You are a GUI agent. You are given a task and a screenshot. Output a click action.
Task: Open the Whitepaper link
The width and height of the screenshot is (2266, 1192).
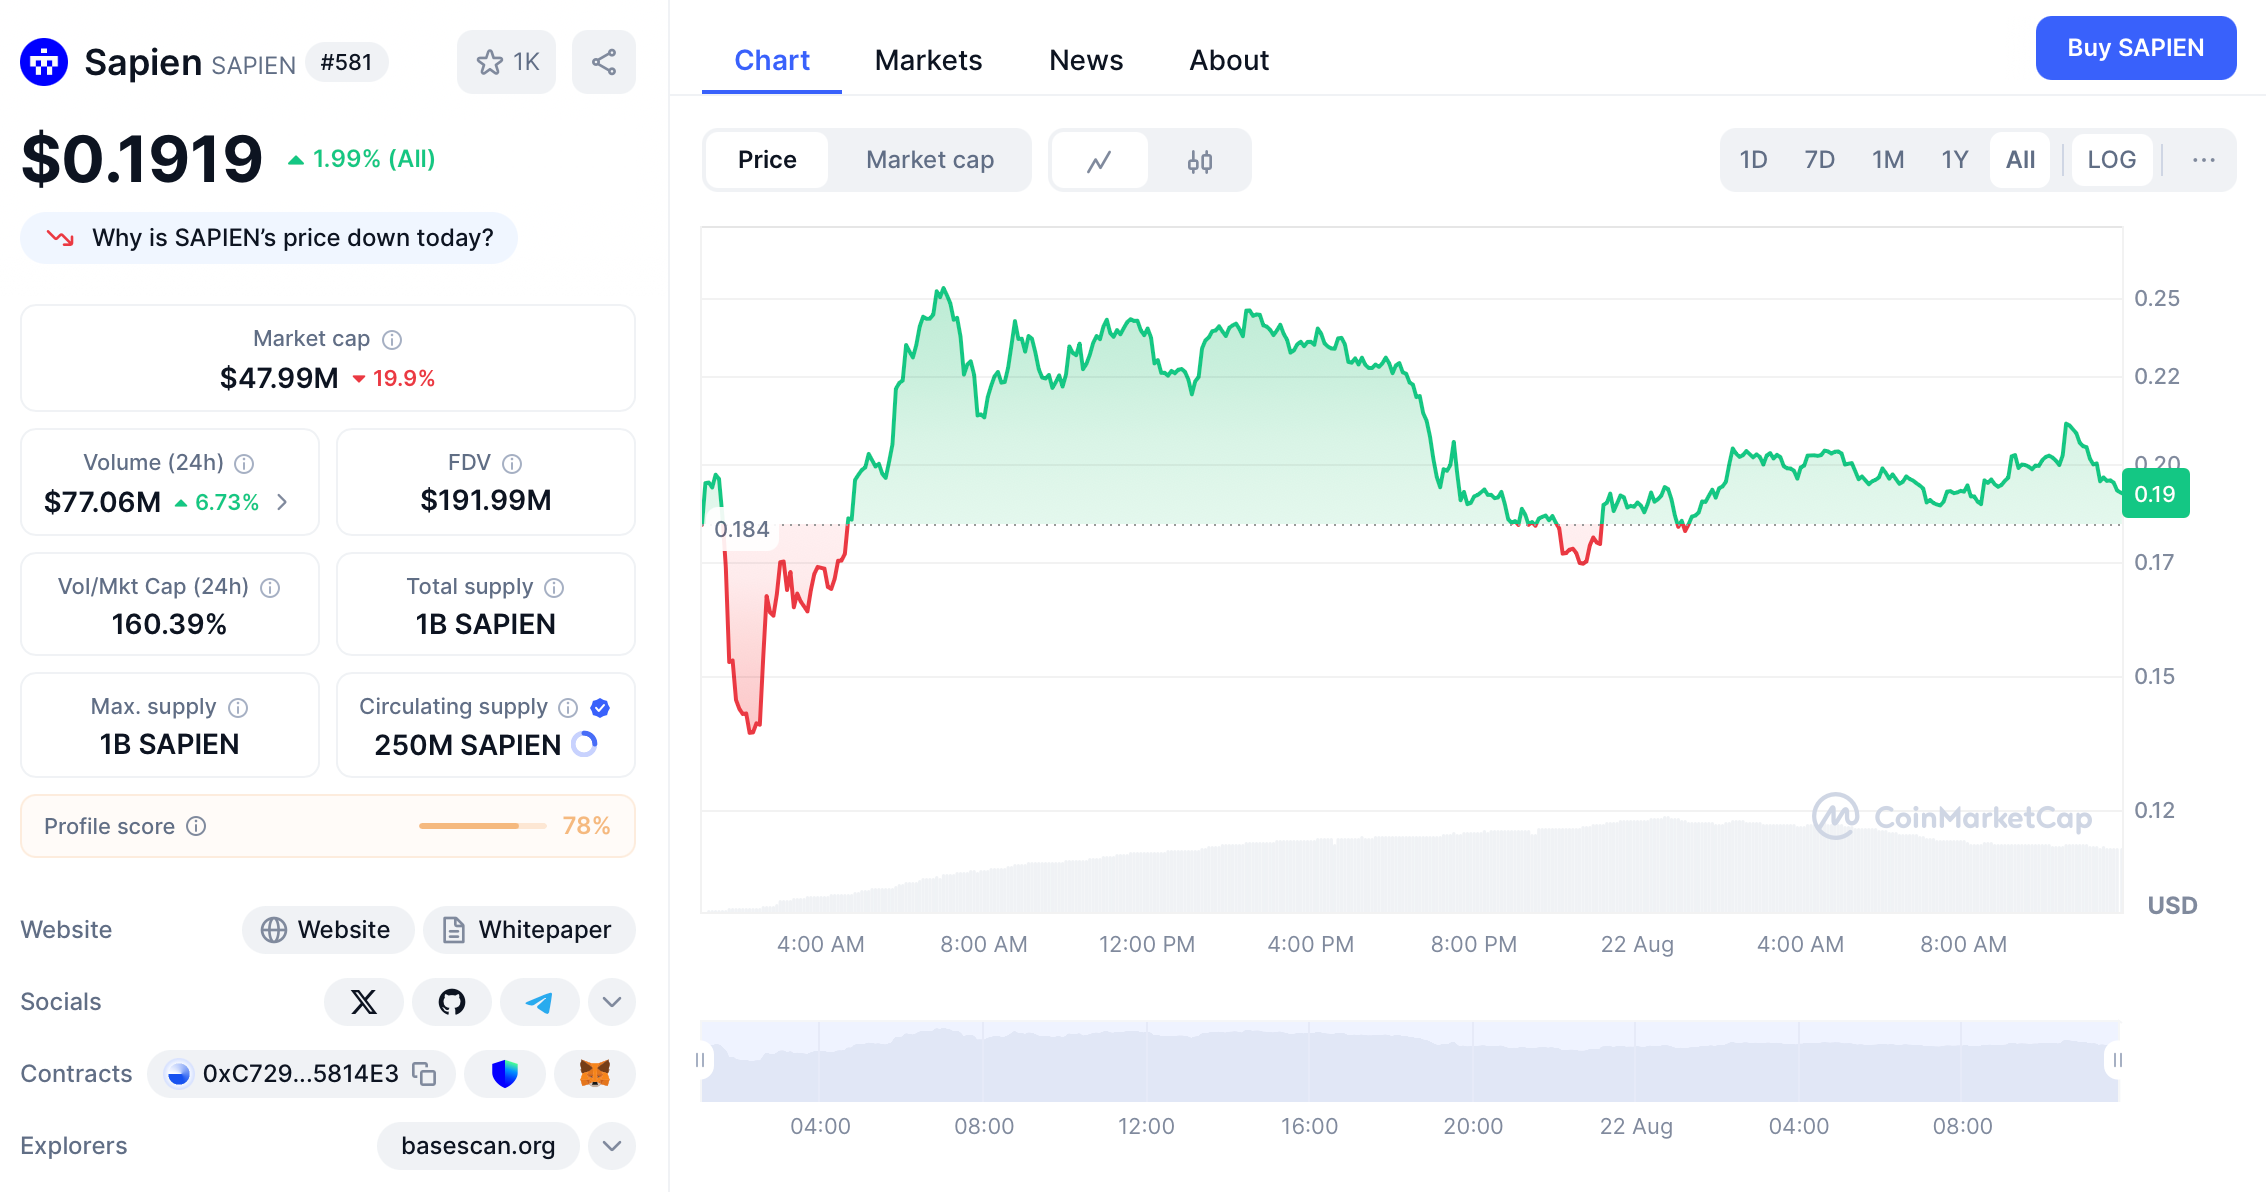coord(528,930)
